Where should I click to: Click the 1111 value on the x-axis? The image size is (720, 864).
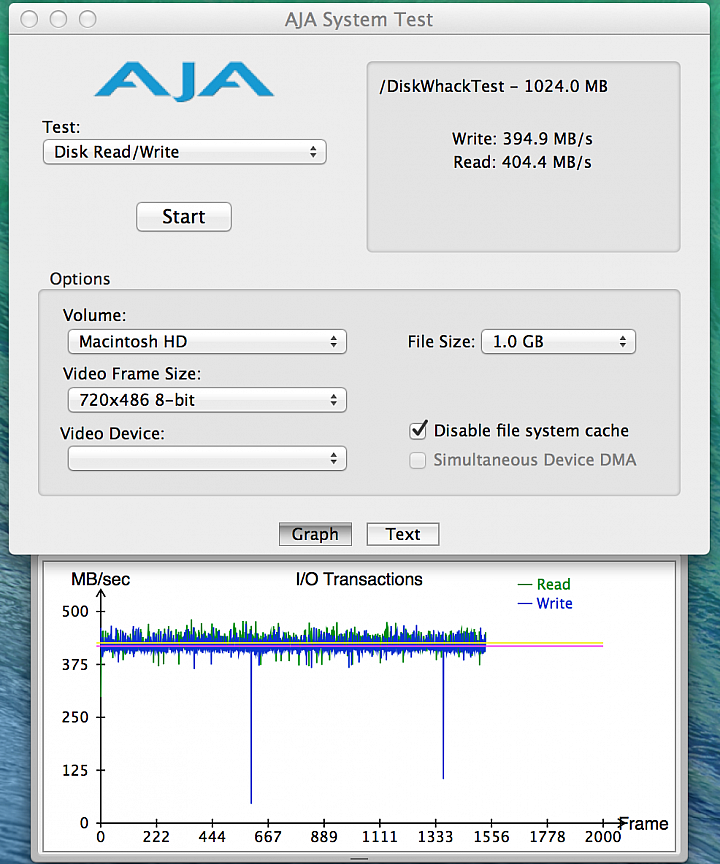coord(380,837)
